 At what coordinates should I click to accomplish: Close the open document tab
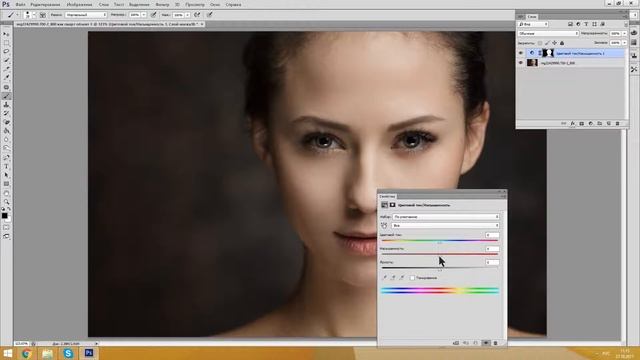(202, 24)
